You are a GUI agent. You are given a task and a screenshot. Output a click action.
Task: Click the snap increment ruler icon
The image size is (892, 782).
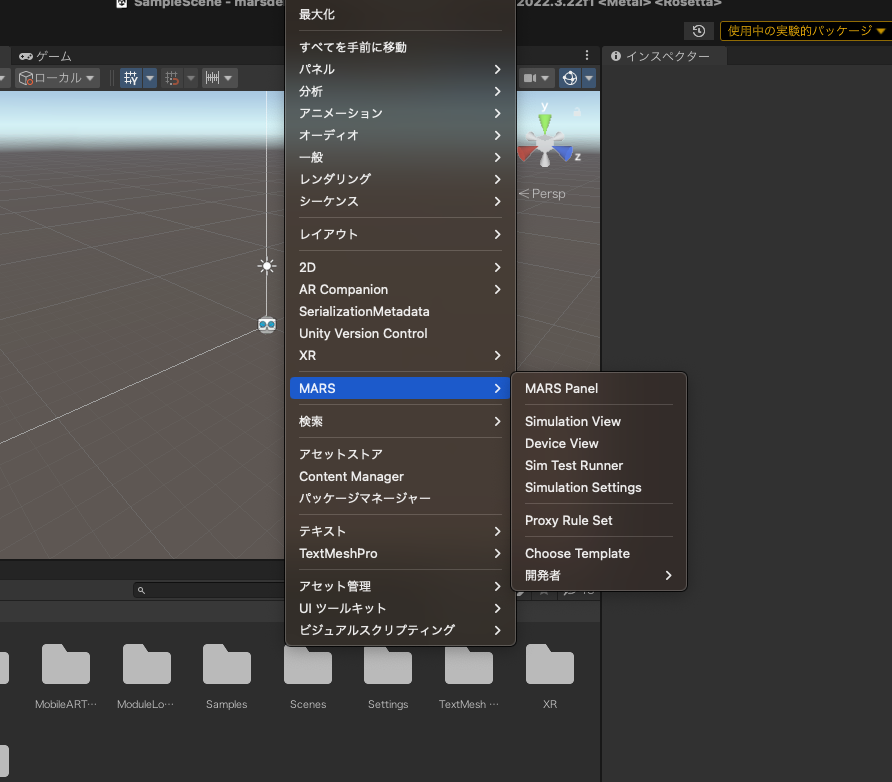[212, 78]
